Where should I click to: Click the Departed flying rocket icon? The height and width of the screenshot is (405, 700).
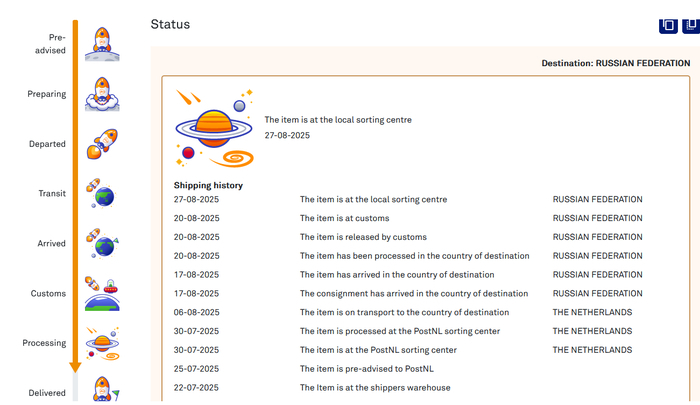click(x=101, y=144)
